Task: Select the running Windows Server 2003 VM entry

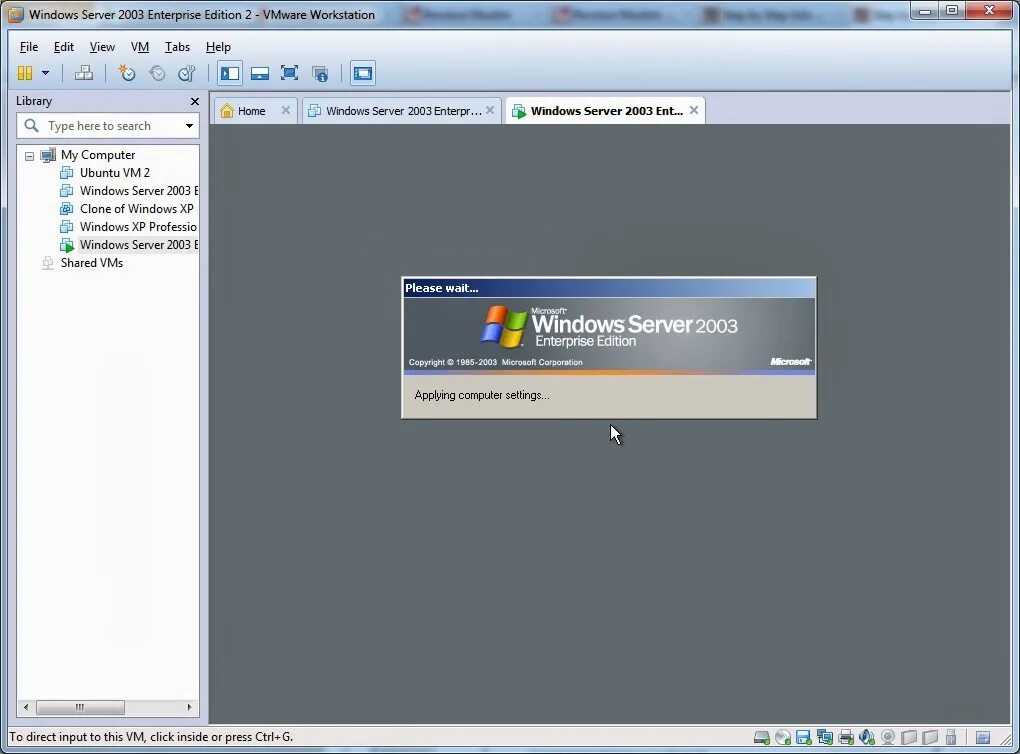Action: point(138,245)
